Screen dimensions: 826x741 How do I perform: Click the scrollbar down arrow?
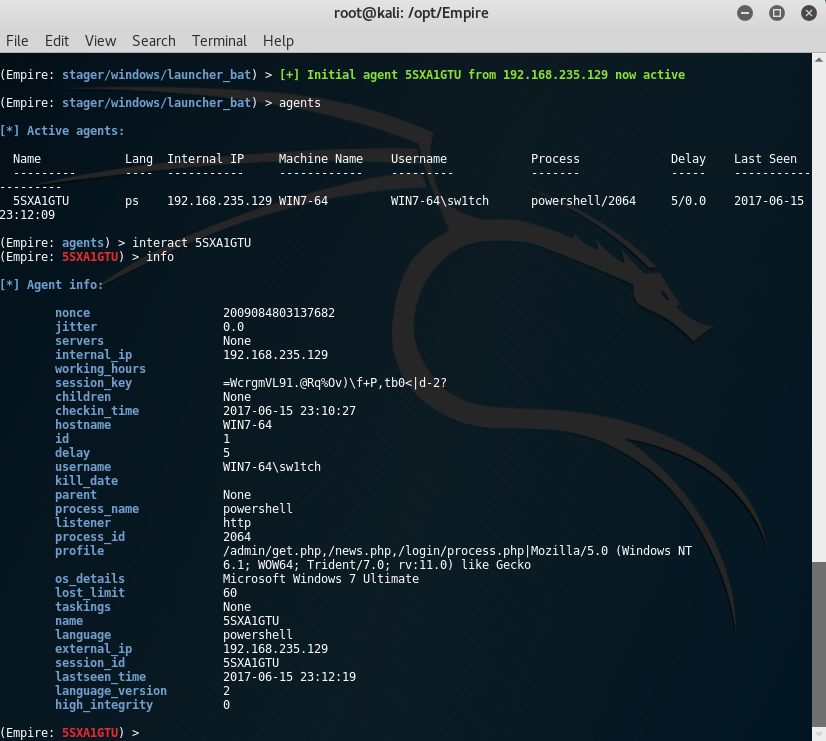coord(819,734)
